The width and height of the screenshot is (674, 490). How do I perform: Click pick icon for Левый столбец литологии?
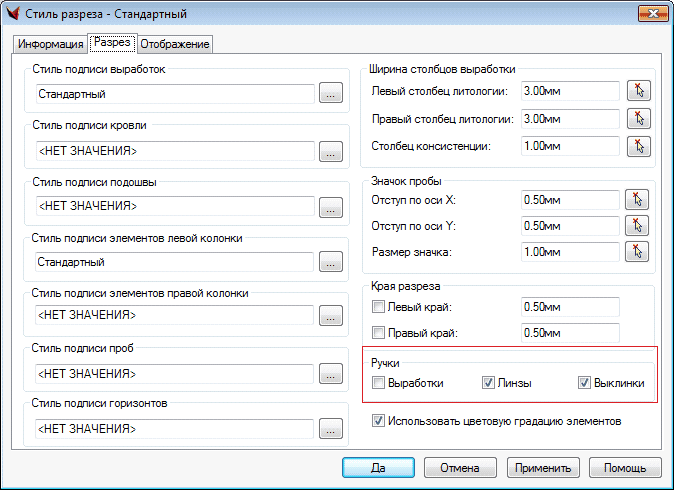(x=637, y=91)
